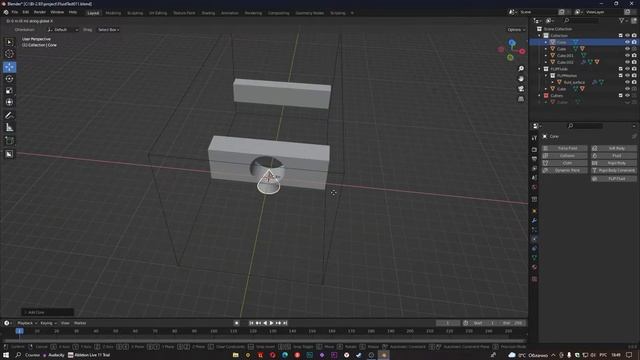
Task: Open Object Data green triangle tab
Action: 534,258
